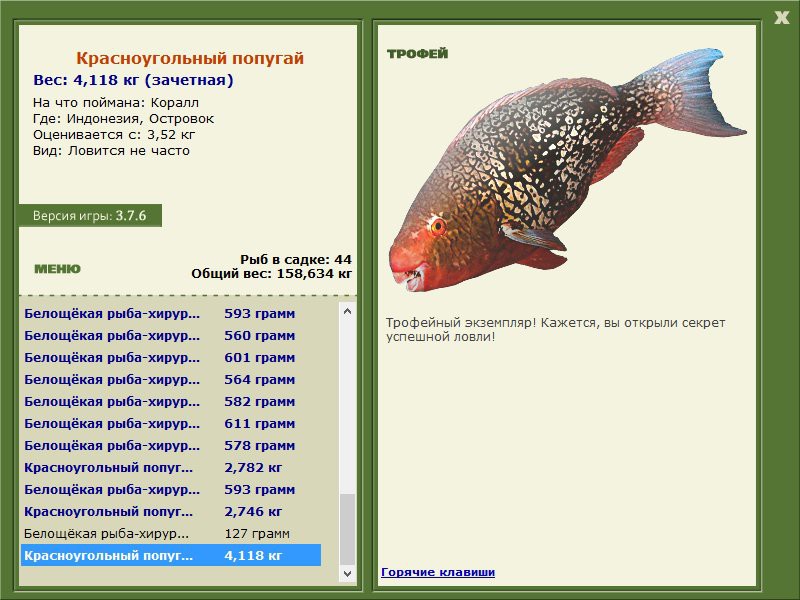Open the Горячие клавиши link
The image size is (800, 600).
click(x=438, y=572)
